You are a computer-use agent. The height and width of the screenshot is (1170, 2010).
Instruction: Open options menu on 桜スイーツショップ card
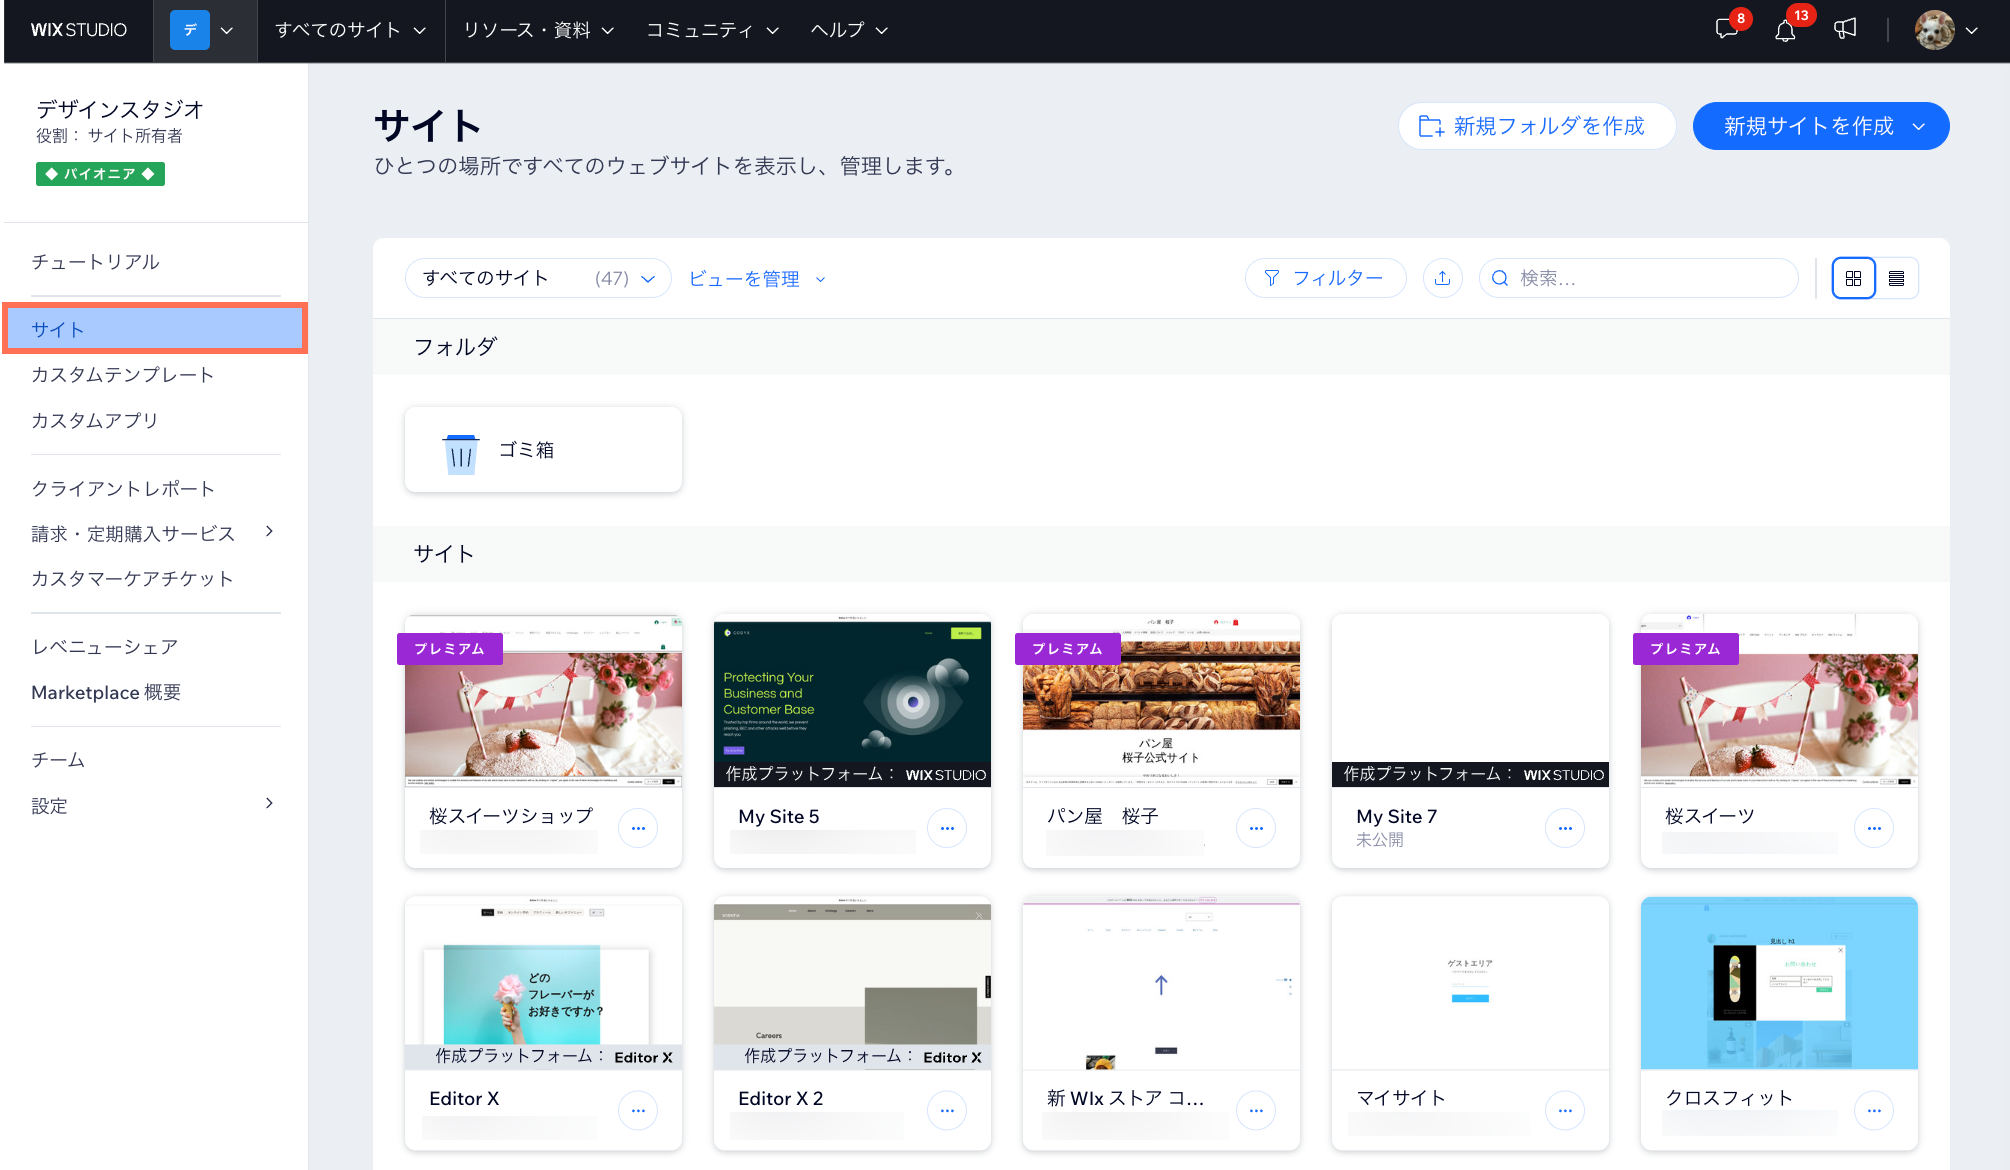(x=637, y=827)
